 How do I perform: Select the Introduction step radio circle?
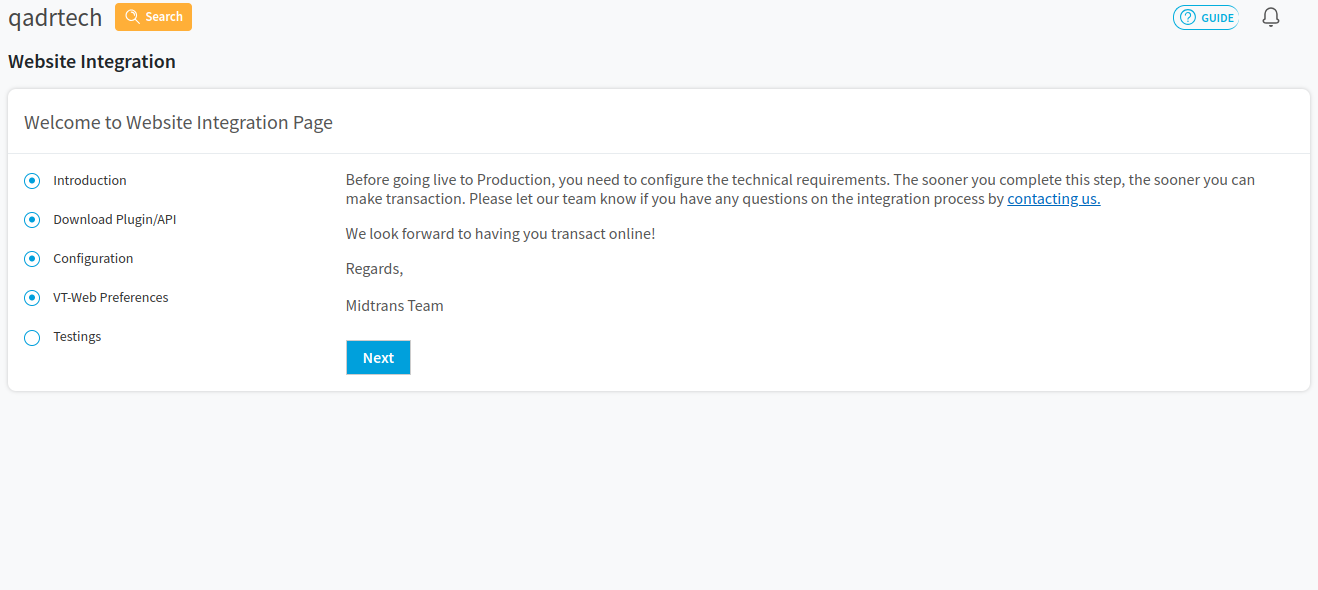(x=32, y=181)
